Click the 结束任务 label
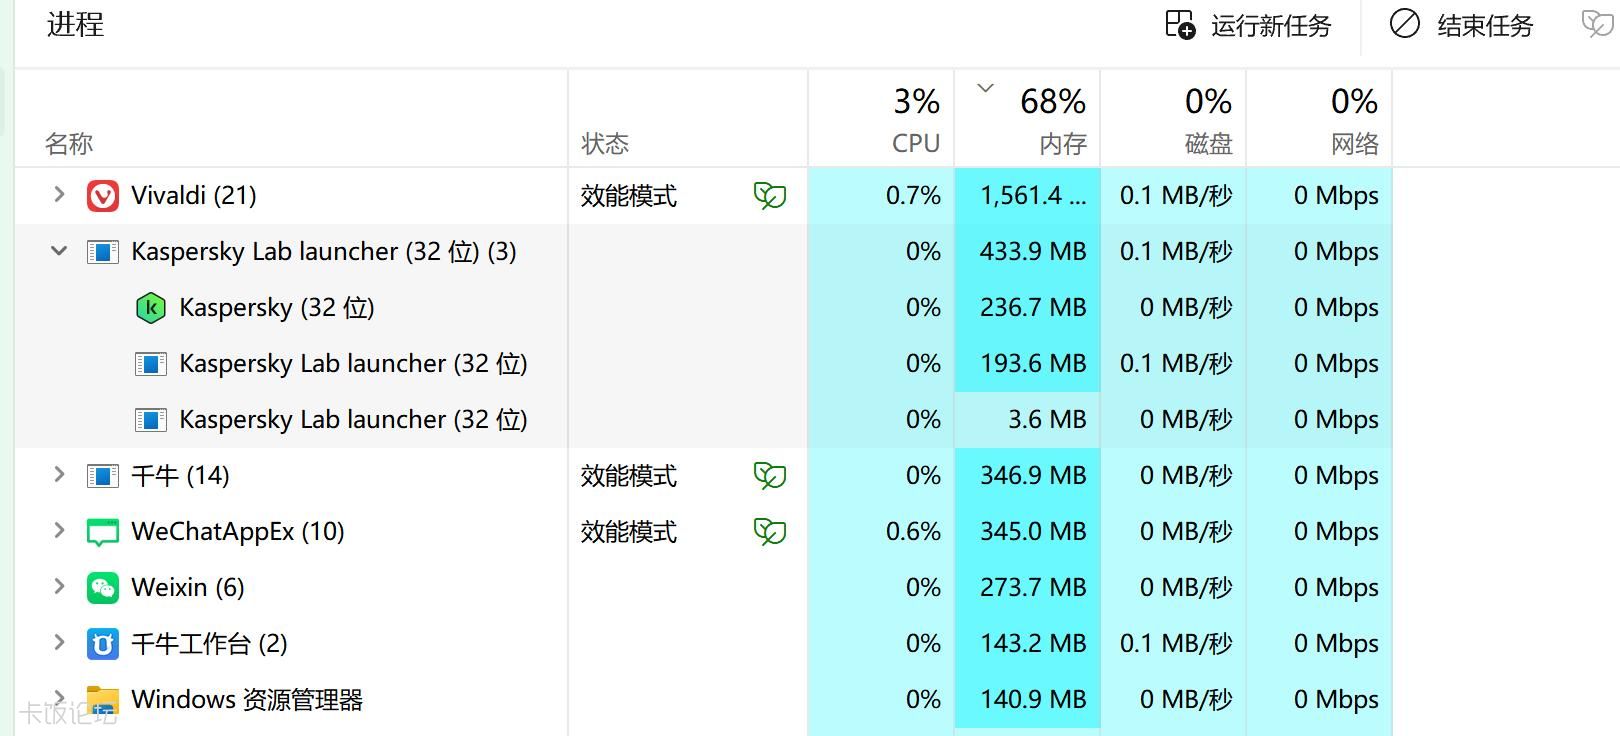This screenshot has height=736, width=1620. (x=1485, y=26)
